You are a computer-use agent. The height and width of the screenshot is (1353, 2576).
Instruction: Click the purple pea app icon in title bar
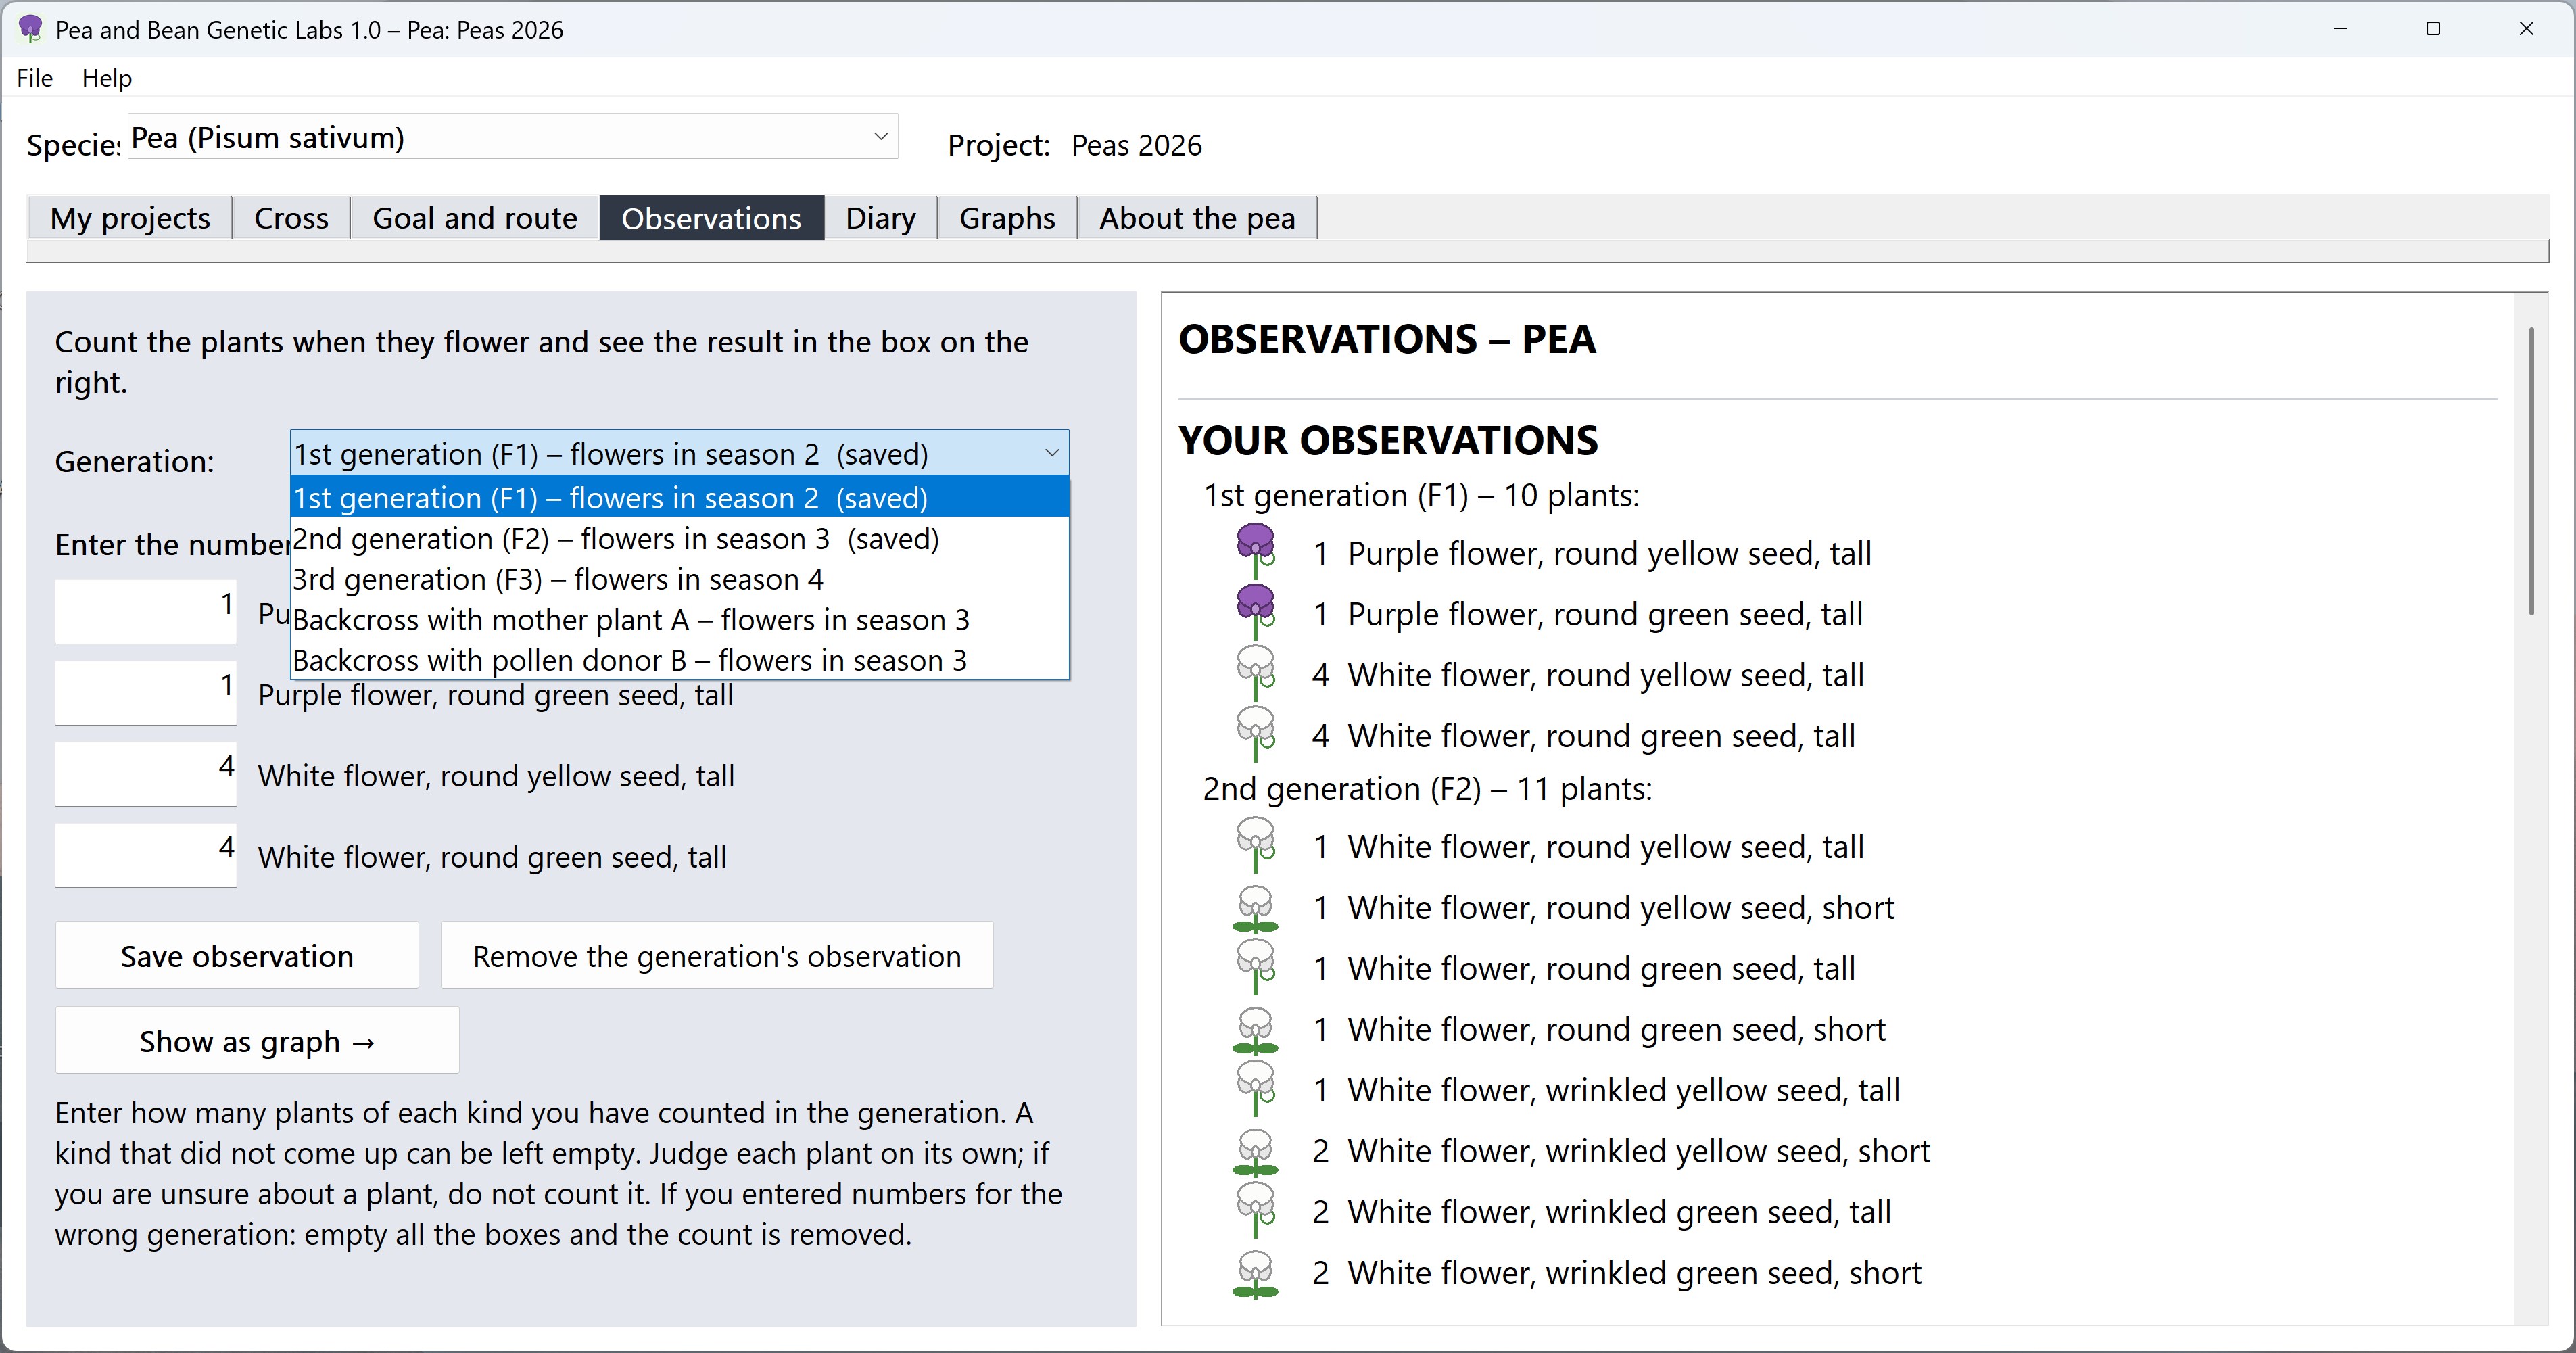click(x=31, y=29)
